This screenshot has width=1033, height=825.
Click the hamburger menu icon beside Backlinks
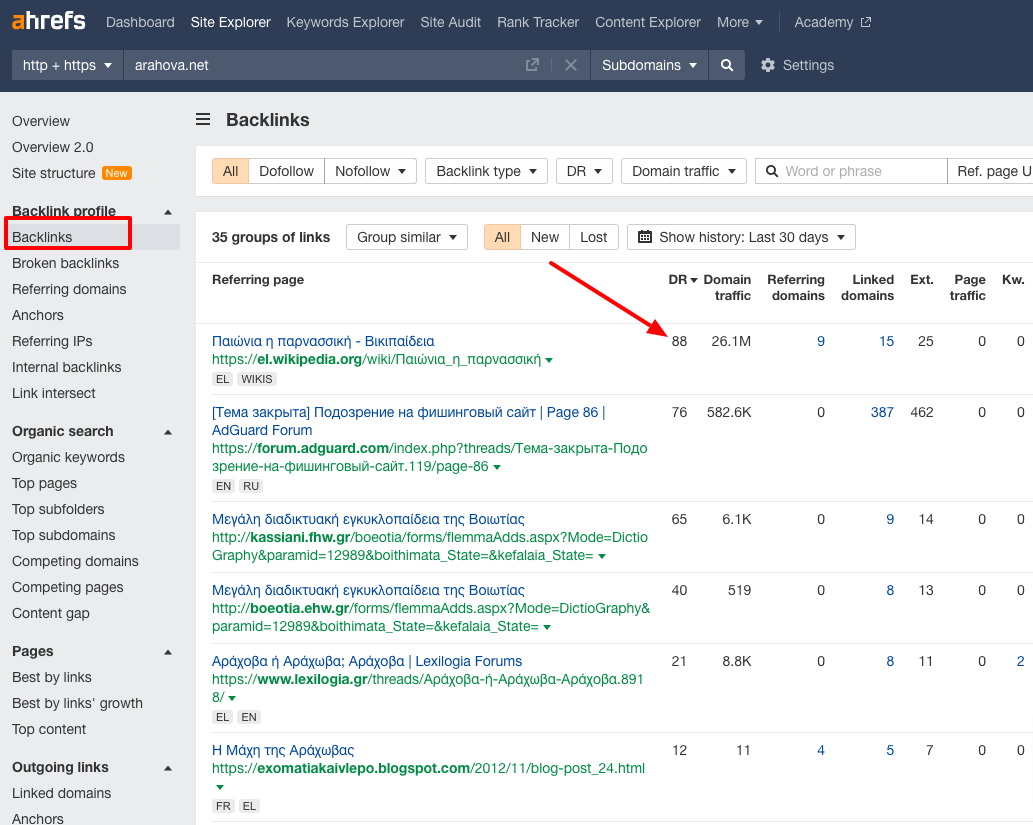pyautogui.click(x=203, y=119)
